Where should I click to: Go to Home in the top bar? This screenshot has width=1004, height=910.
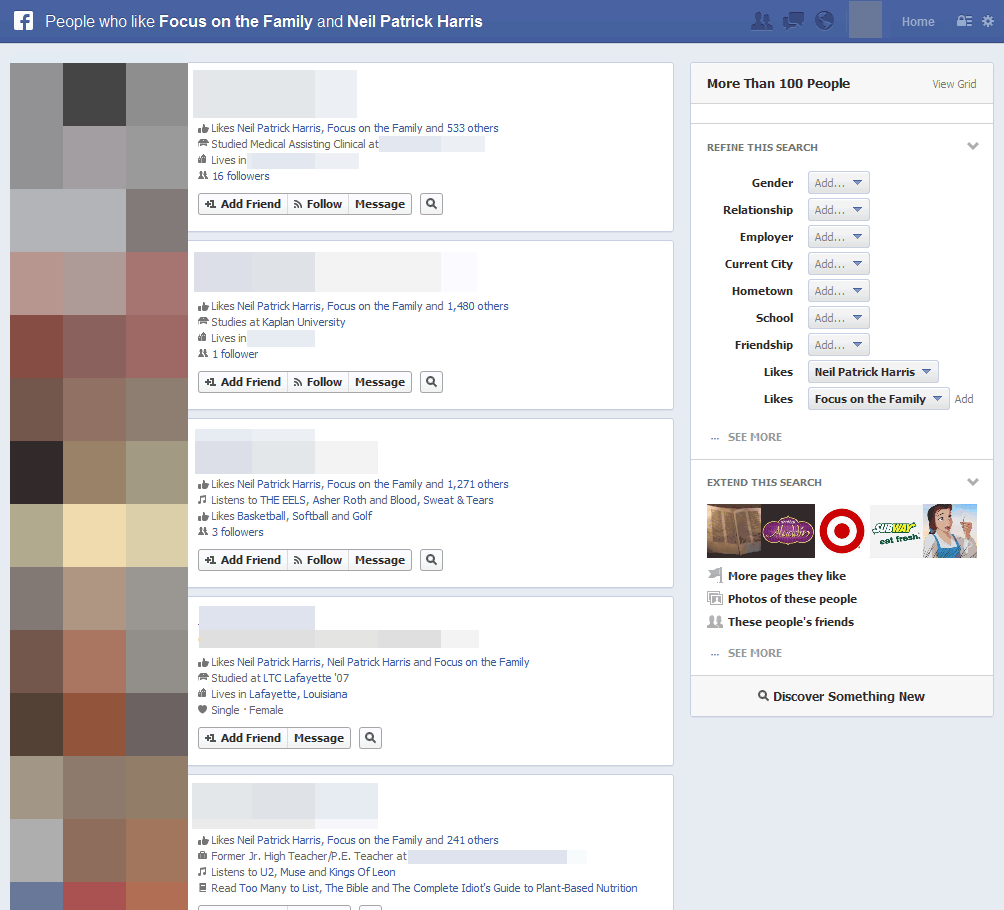coord(917,21)
